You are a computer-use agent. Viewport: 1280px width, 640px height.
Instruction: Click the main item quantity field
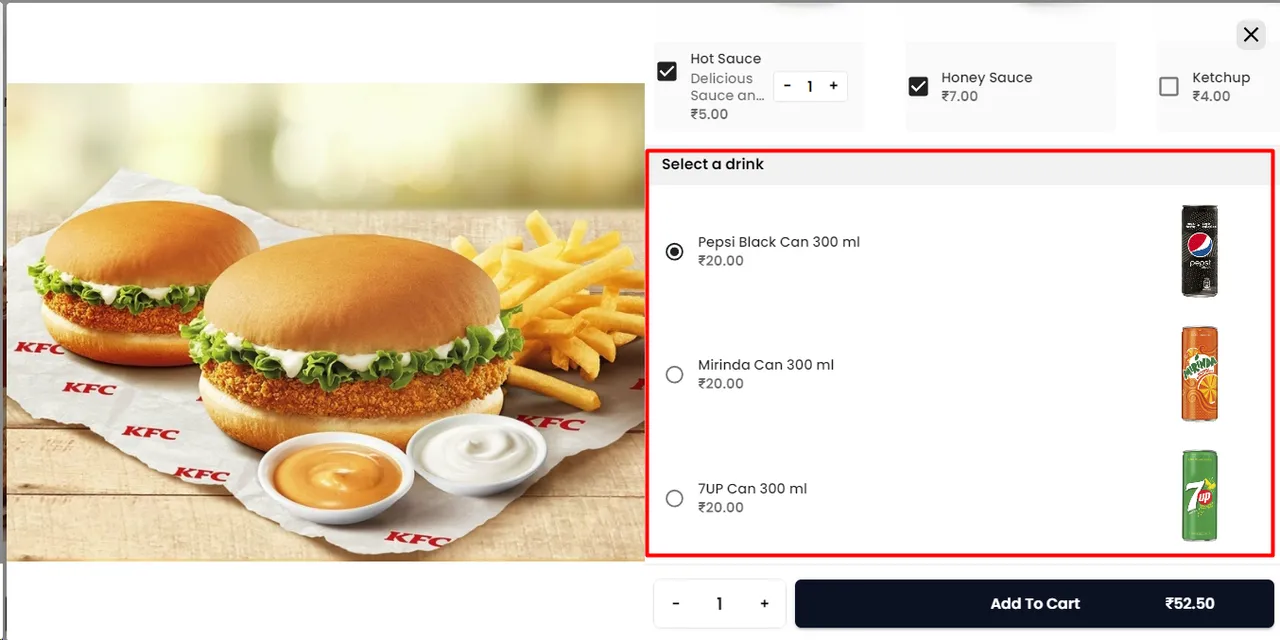point(719,604)
